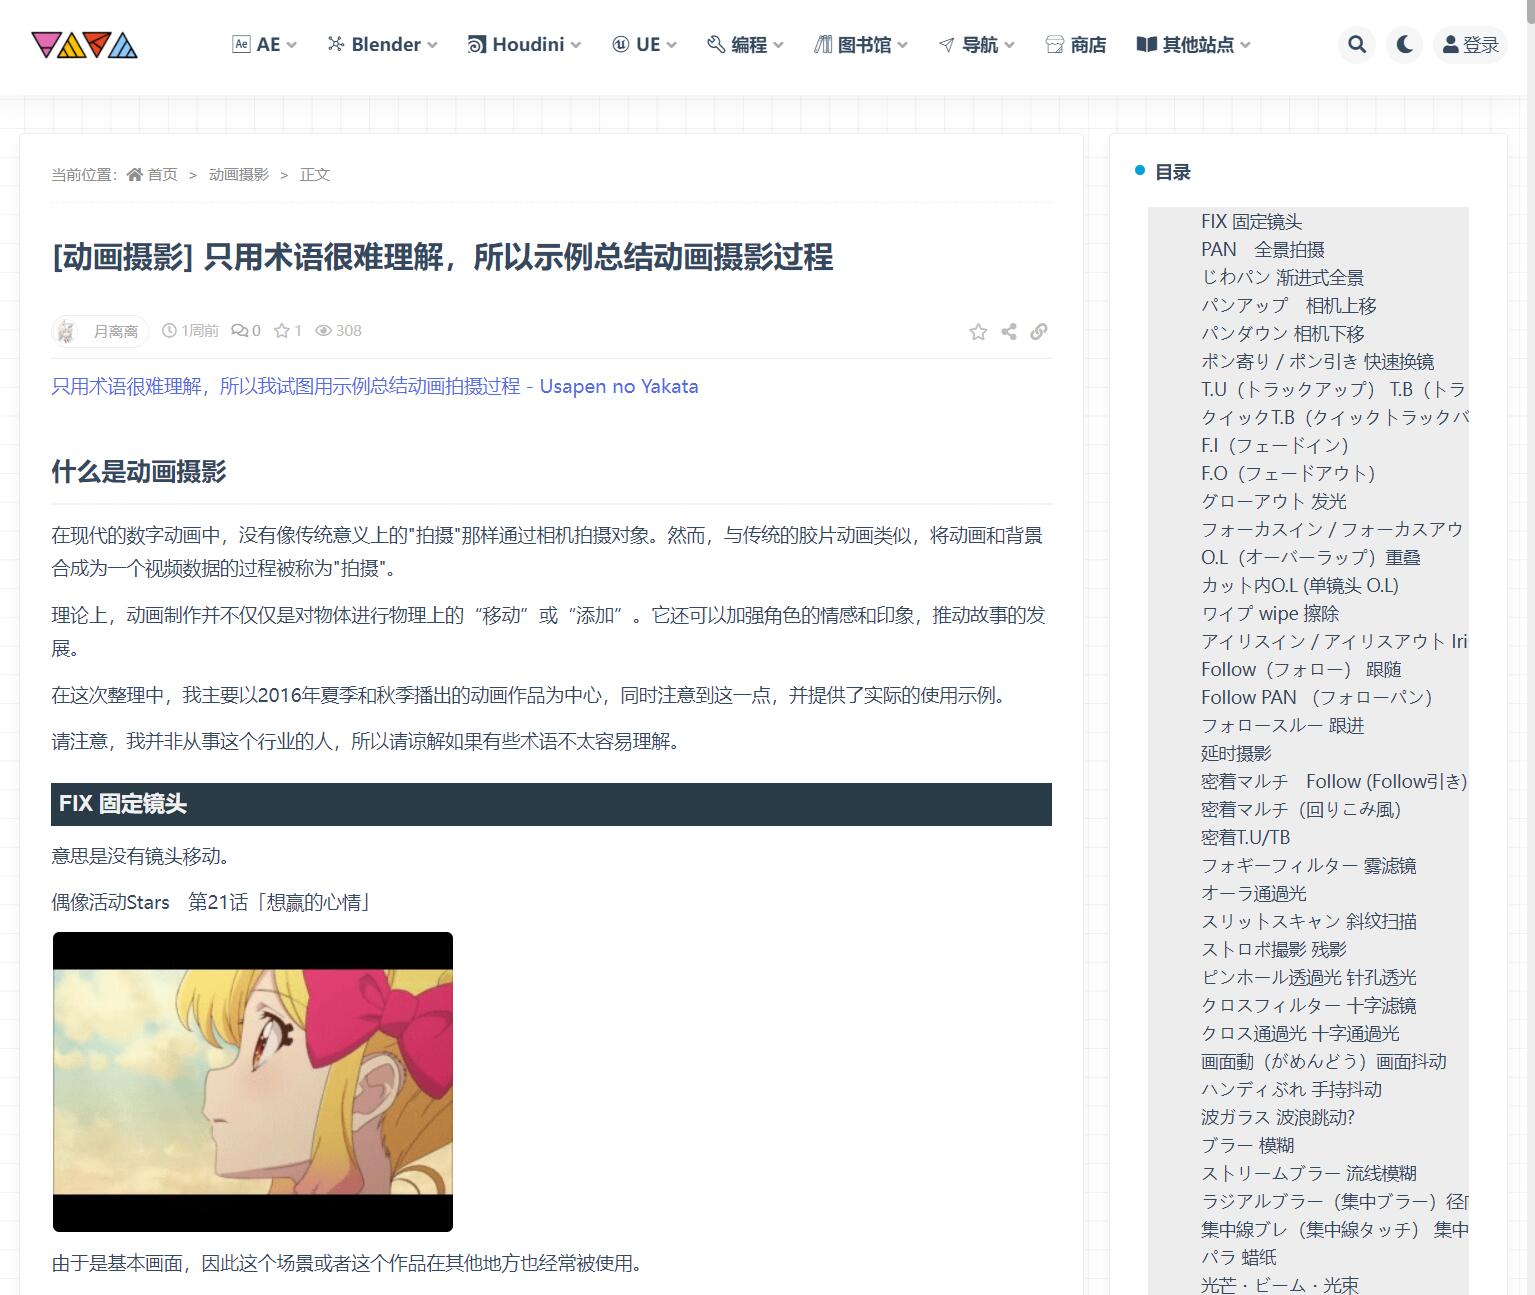Jump to ストロボ撮影 残影 entry
This screenshot has height=1295, width=1535.
click(x=1274, y=950)
